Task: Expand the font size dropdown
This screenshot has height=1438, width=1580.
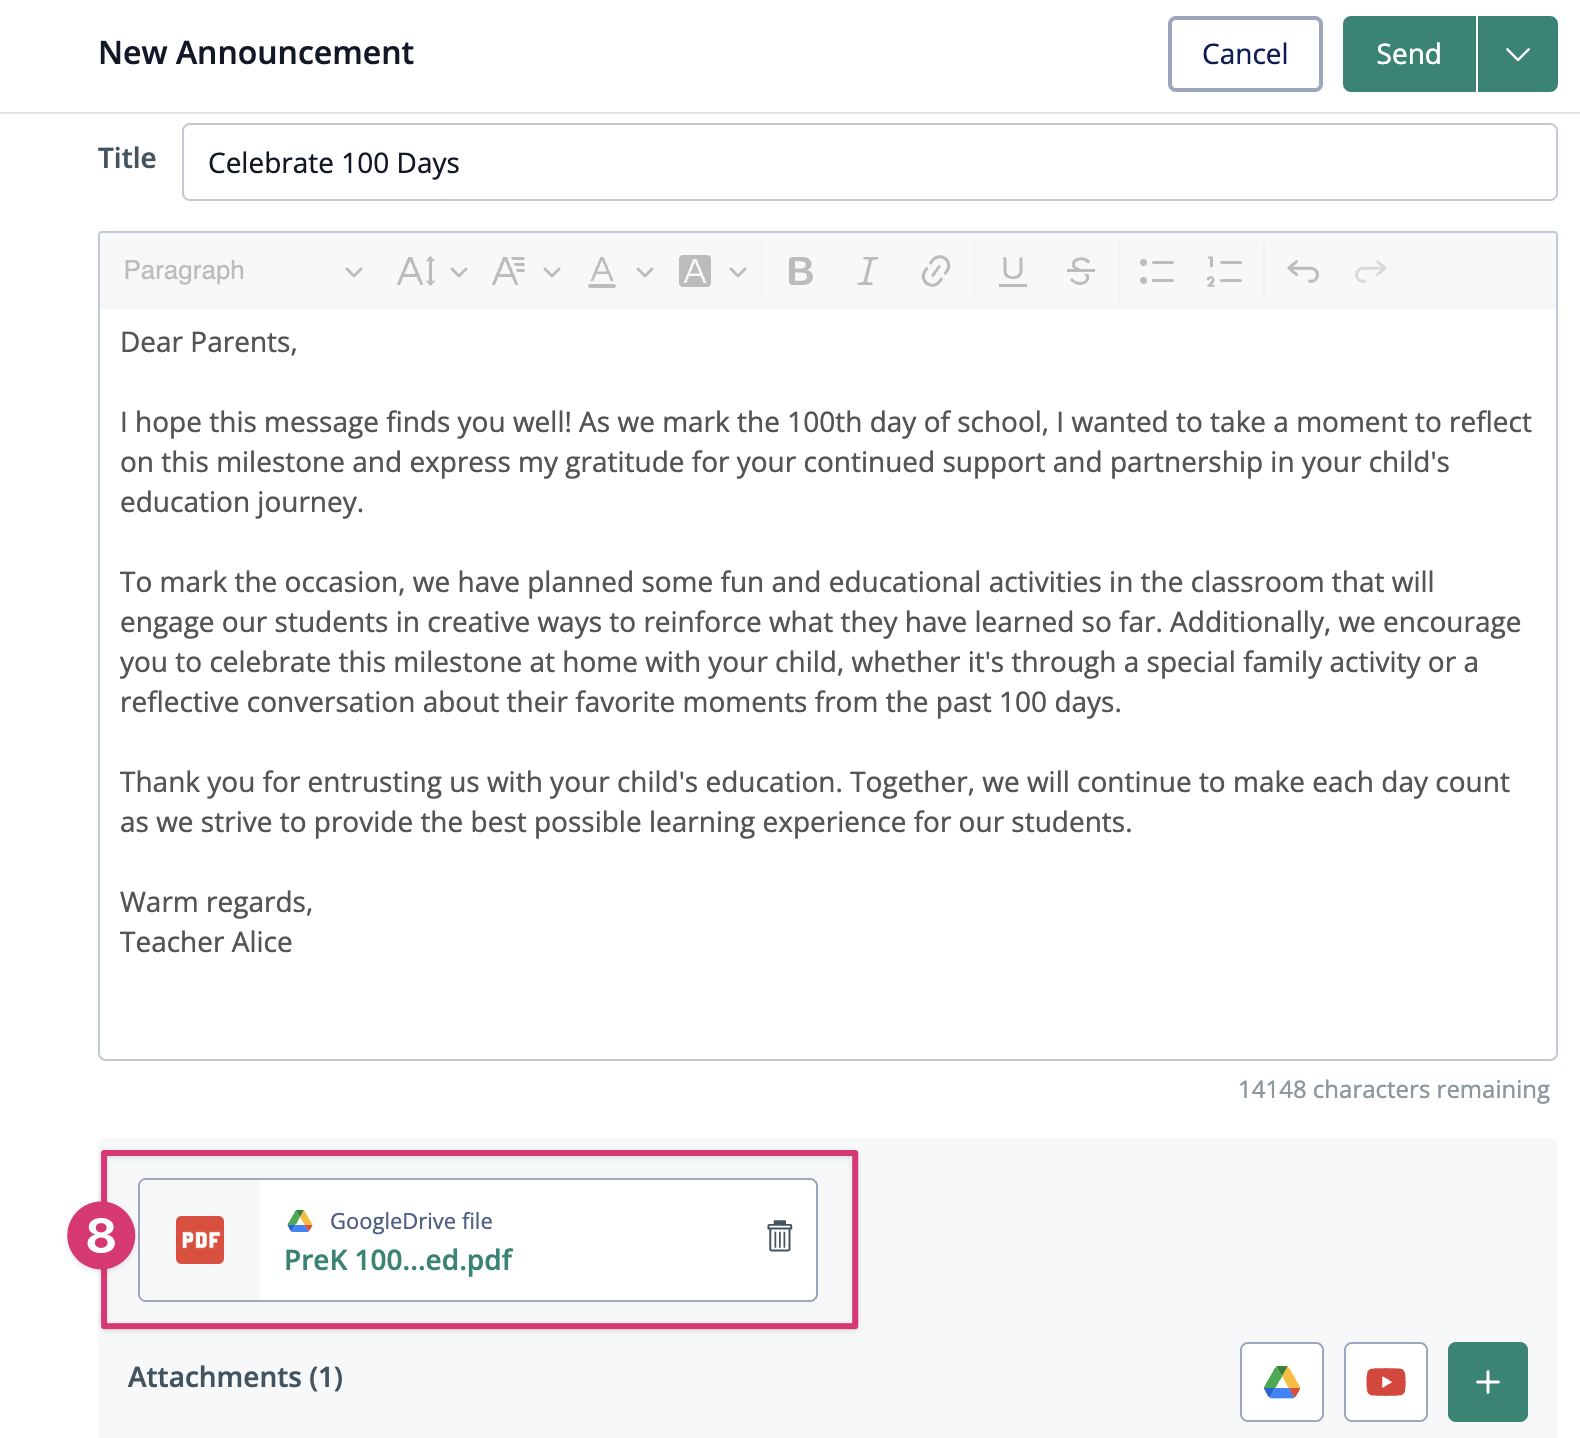Action: pos(432,271)
